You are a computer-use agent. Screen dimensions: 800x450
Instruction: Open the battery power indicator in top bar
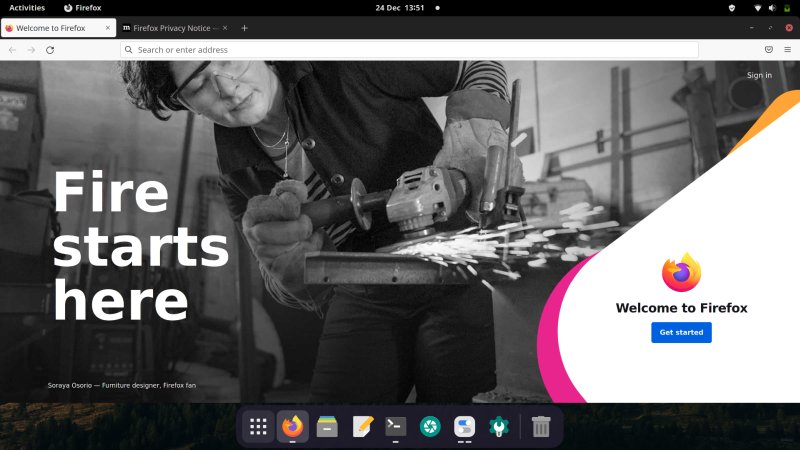[787, 8]
